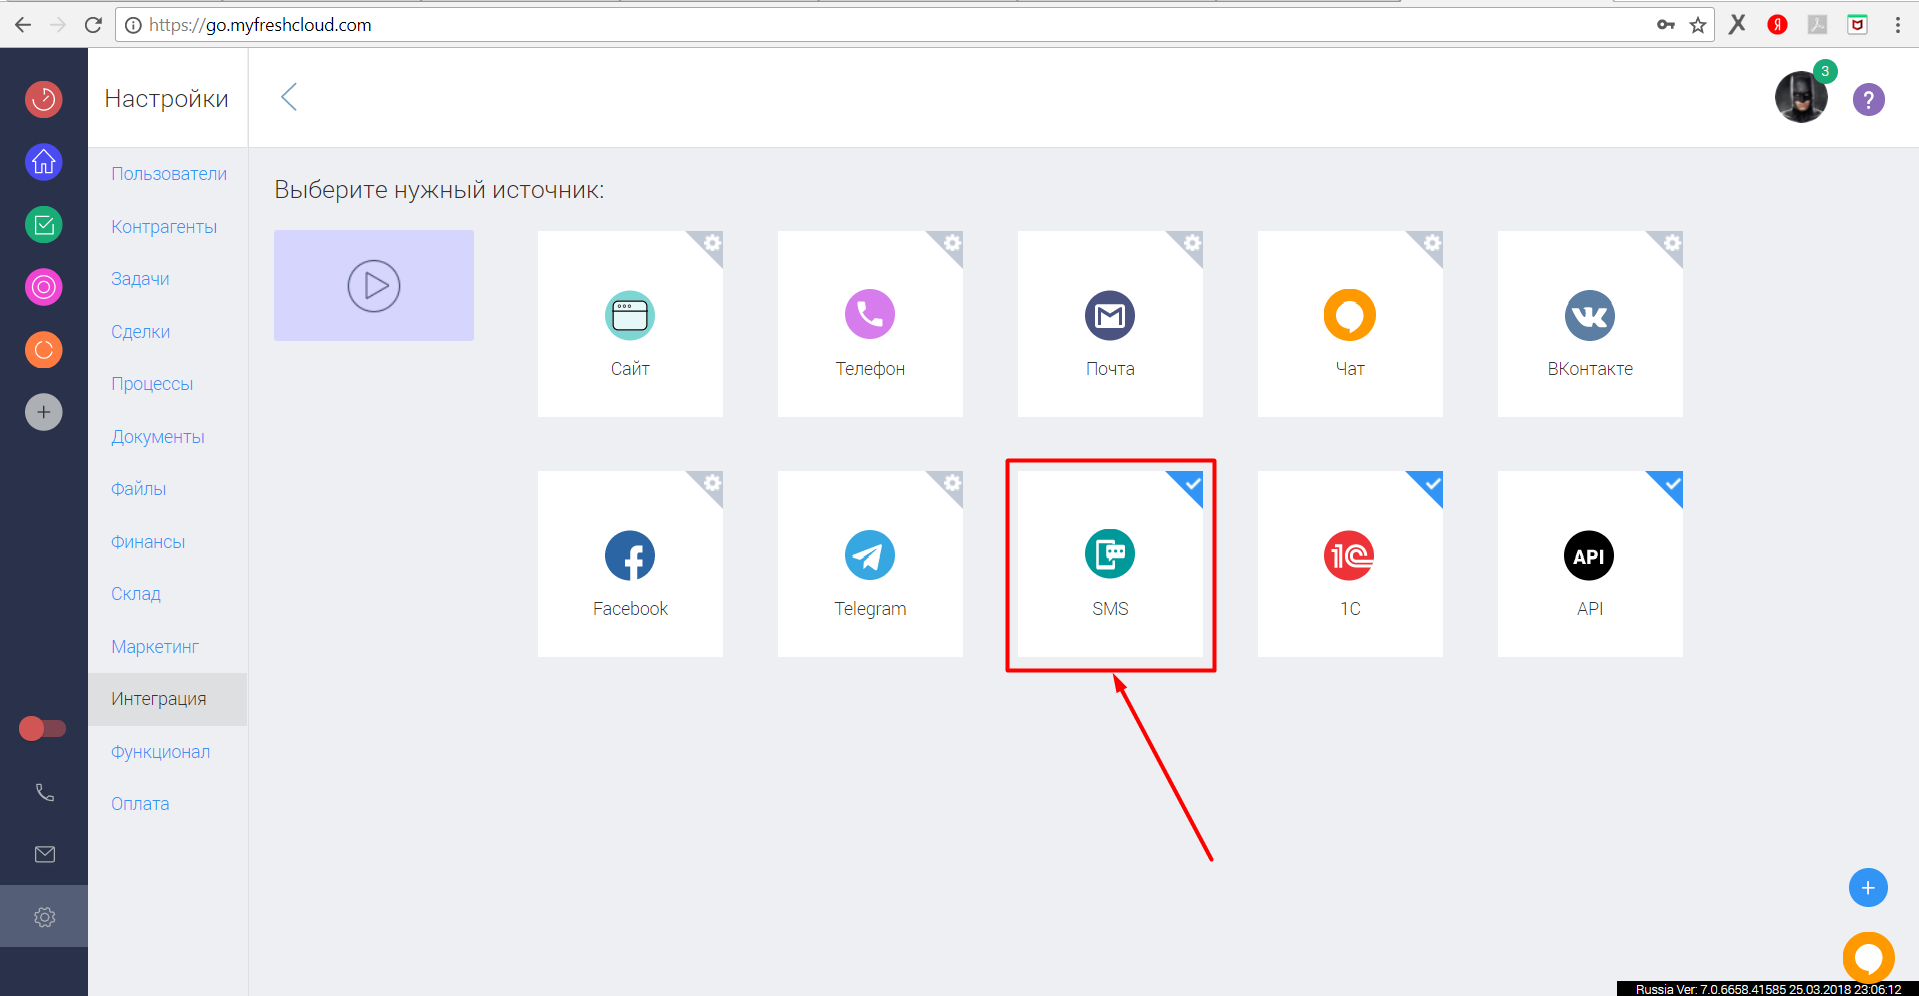Open Контрагенты settings section

pos(164,227)
